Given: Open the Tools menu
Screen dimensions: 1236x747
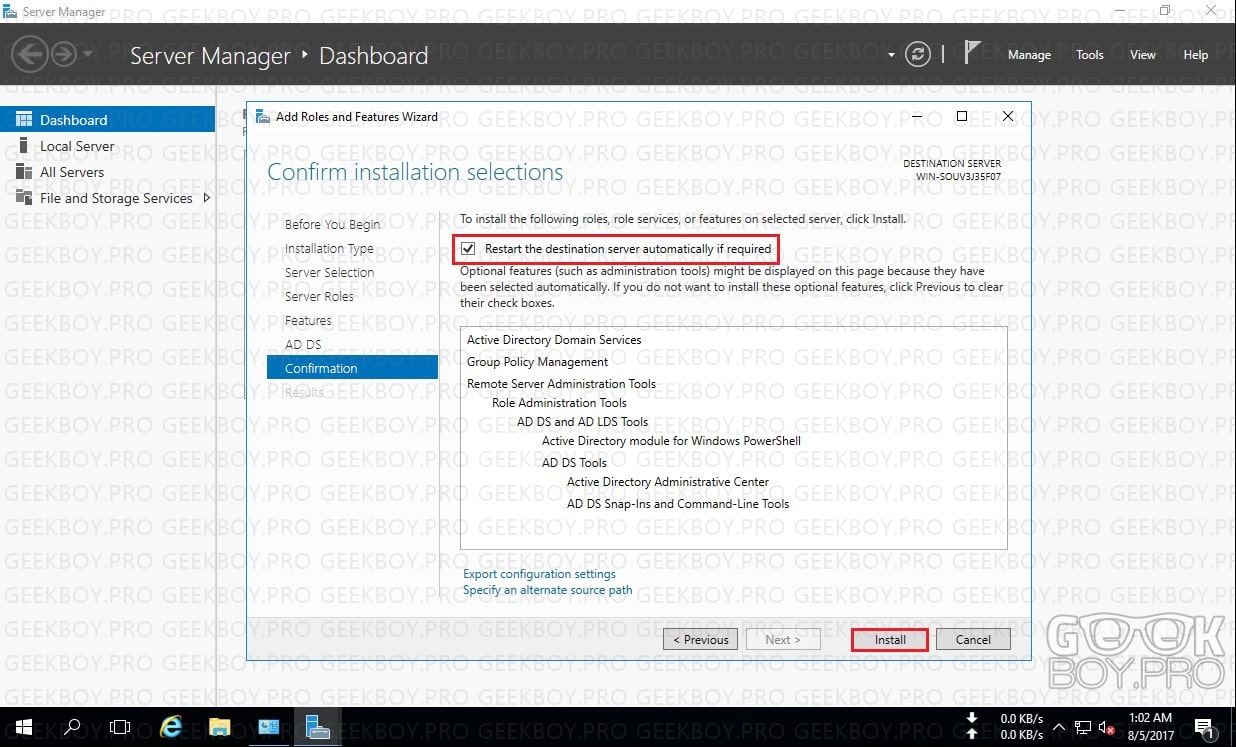Looking at the screenshot, I should point(1090,55).
